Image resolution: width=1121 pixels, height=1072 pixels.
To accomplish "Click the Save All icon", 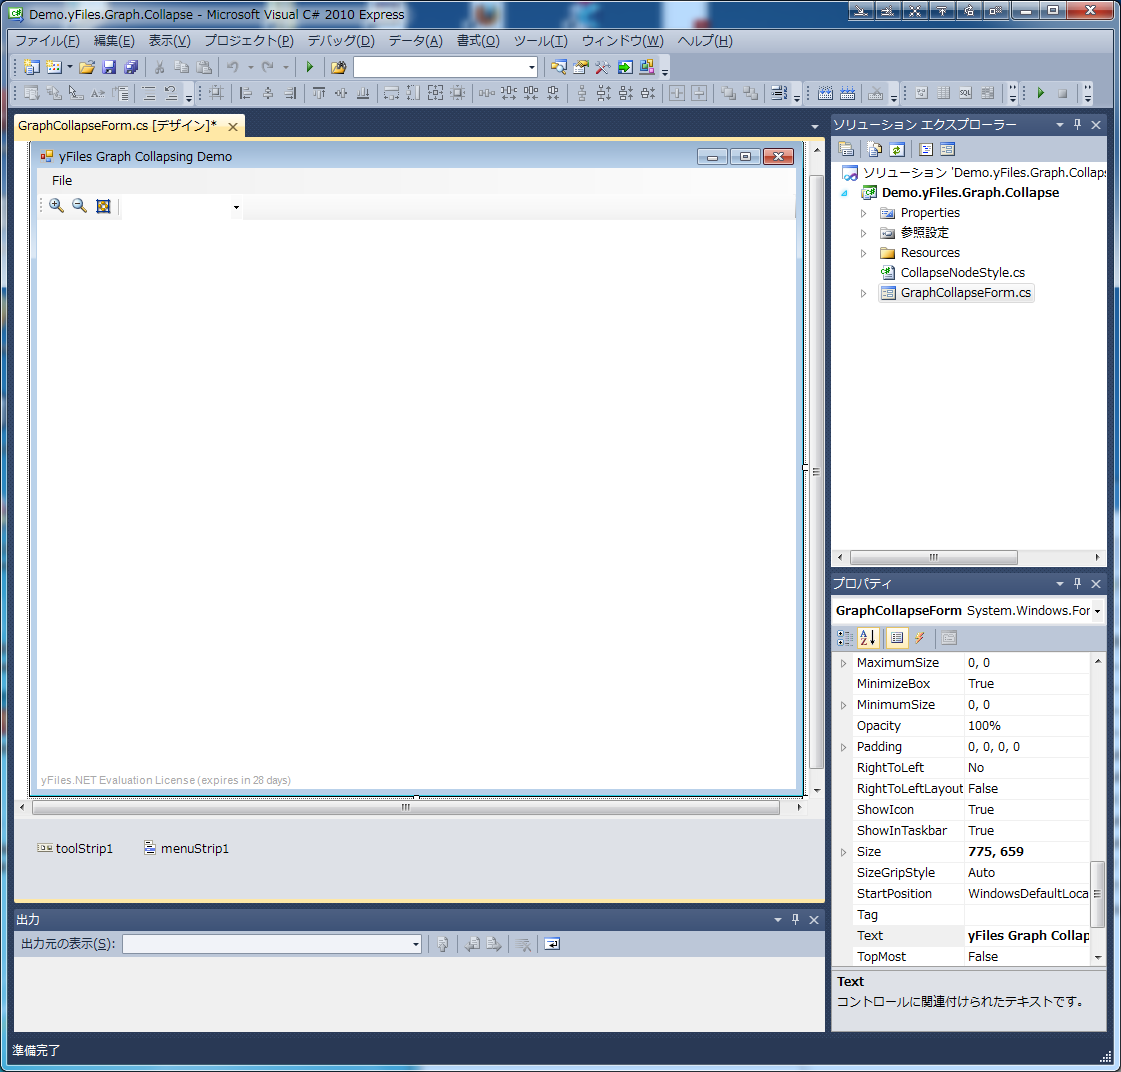I will (x=131, y=67).
